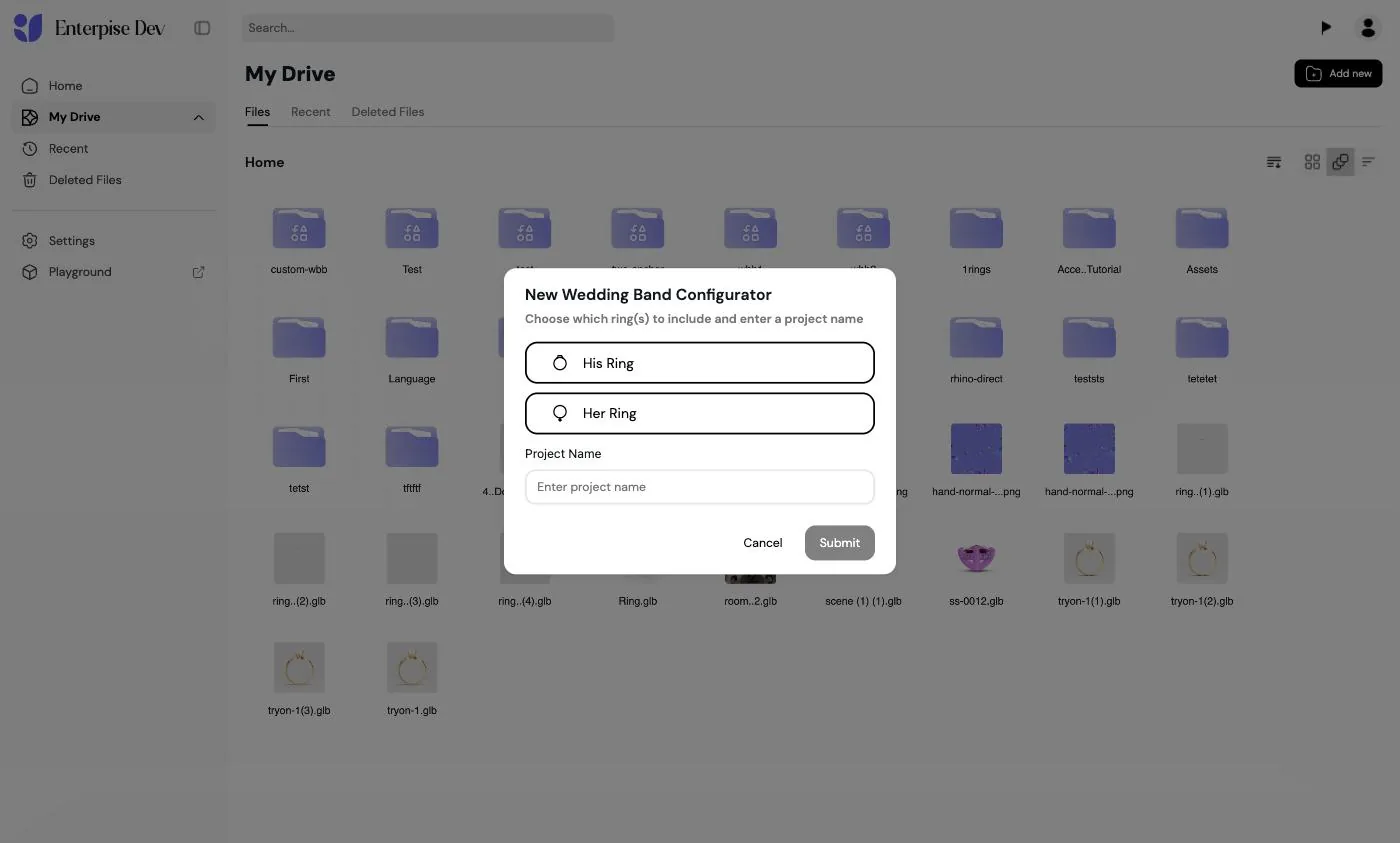Select the tryon-1(3).glb thumbnail
This screenshot has height=843, width=1400.
point(299,667)
